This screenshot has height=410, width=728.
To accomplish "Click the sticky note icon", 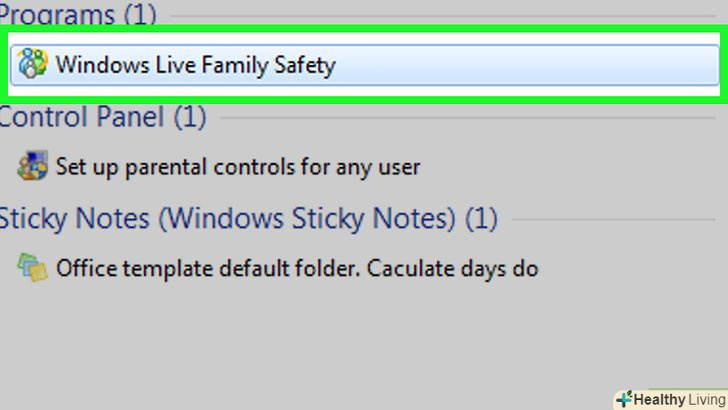I will tap(33, 267).
